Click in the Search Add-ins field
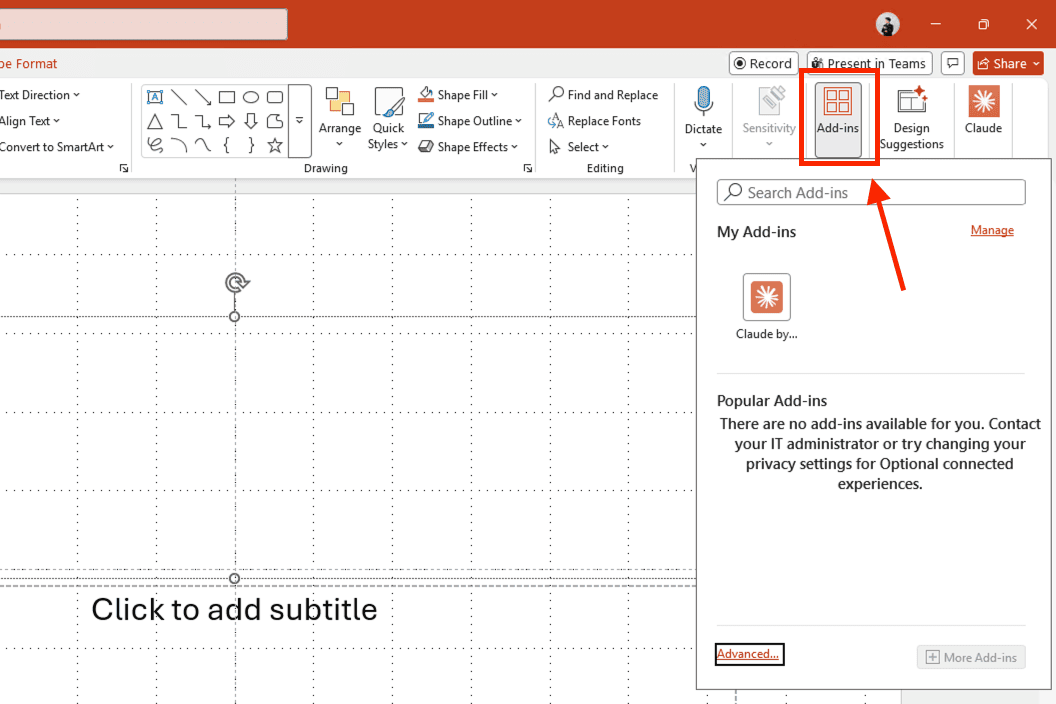1056x704 pixels. tap(871, 193)
